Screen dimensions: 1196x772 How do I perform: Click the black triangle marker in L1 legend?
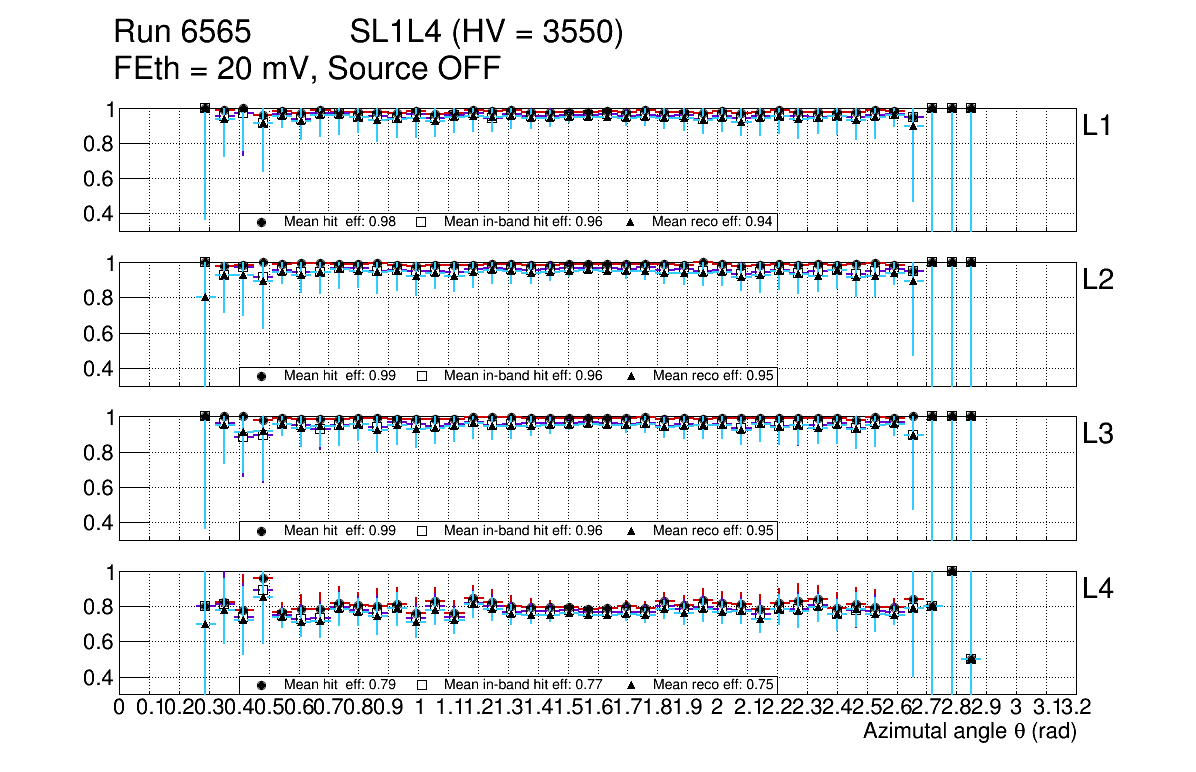632,222
